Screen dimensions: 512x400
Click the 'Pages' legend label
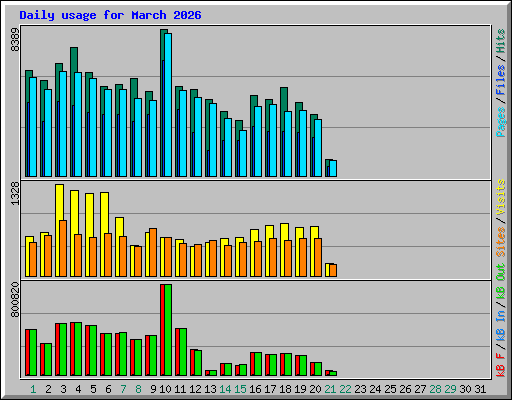coord(501,122)
